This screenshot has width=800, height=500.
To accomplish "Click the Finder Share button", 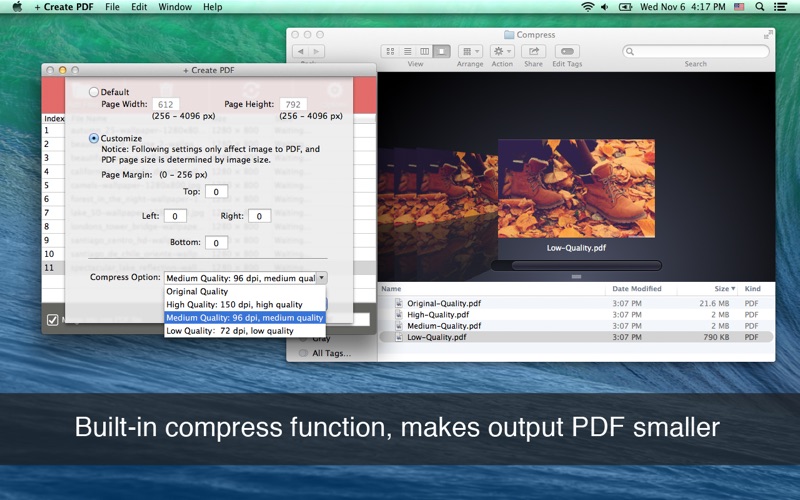I will pyautogui.click(x=534, y=51).
